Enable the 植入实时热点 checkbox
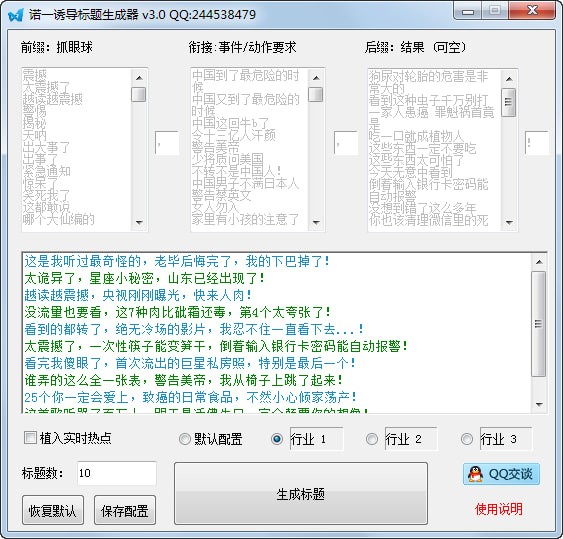This screenshot has width=563, height=539. click(30, 438)
